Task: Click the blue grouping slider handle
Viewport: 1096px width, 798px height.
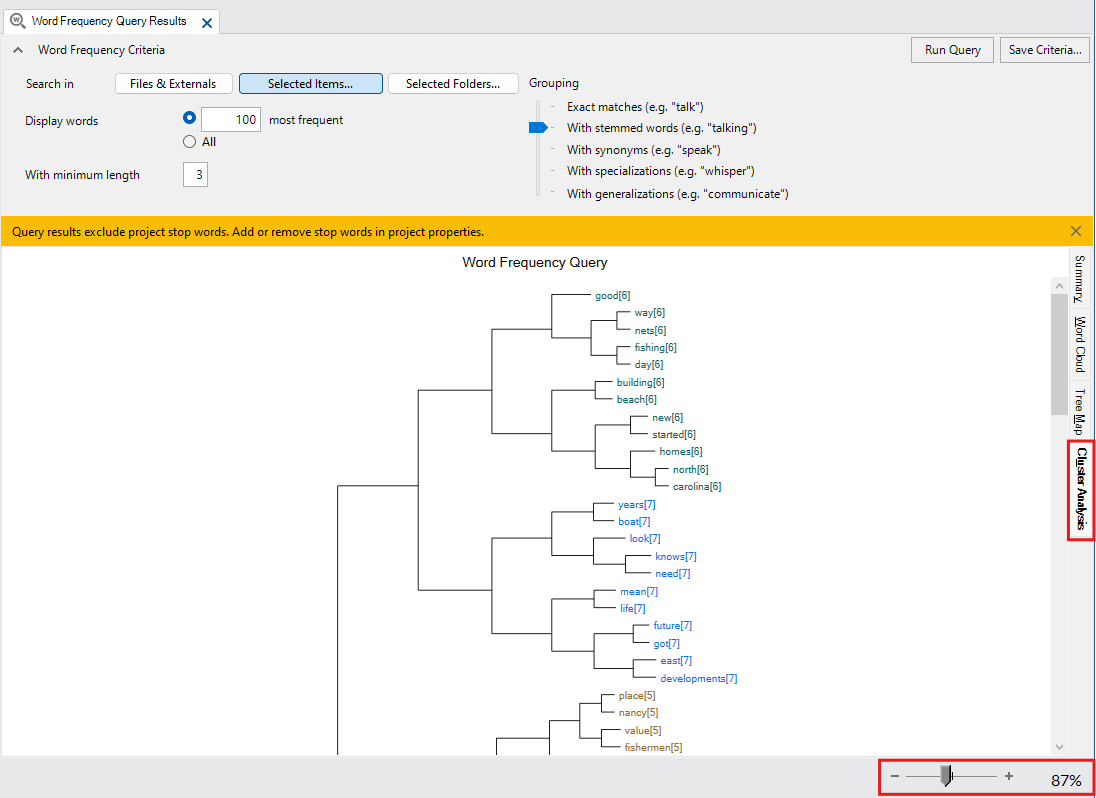Action: 538,127
